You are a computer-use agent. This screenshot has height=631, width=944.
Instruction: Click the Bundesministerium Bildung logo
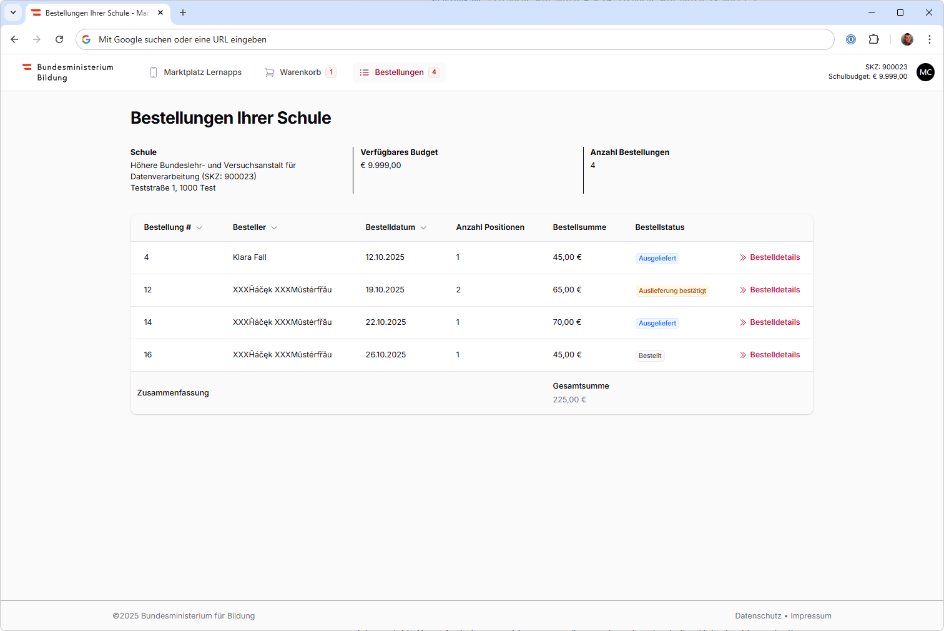68,72
